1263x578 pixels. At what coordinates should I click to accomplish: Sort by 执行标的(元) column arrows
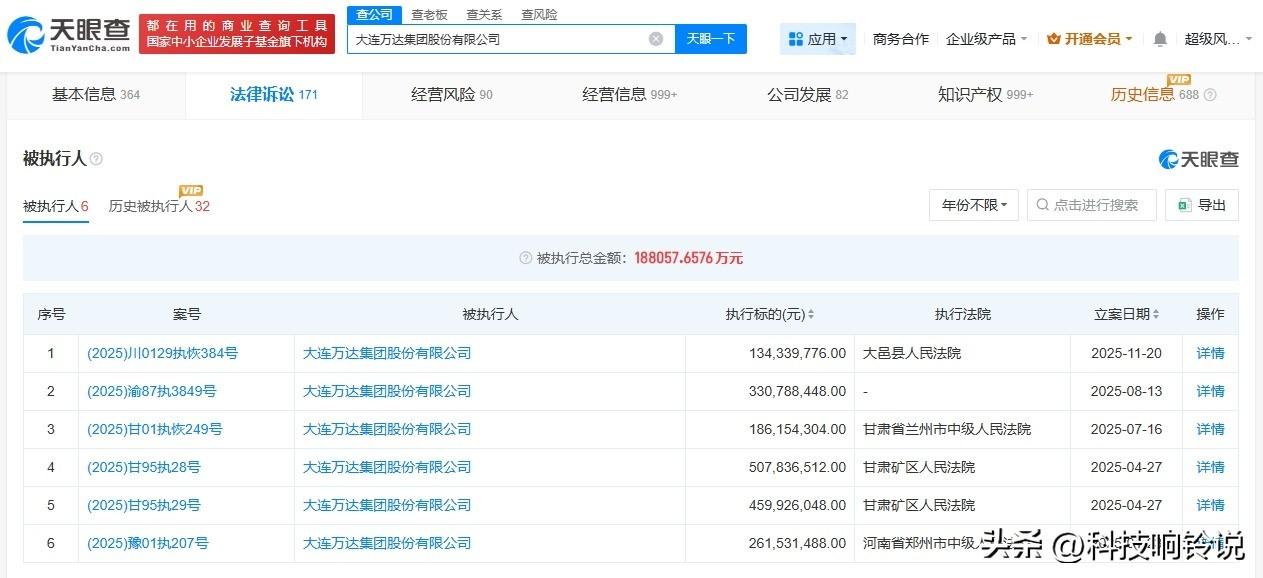811,314
